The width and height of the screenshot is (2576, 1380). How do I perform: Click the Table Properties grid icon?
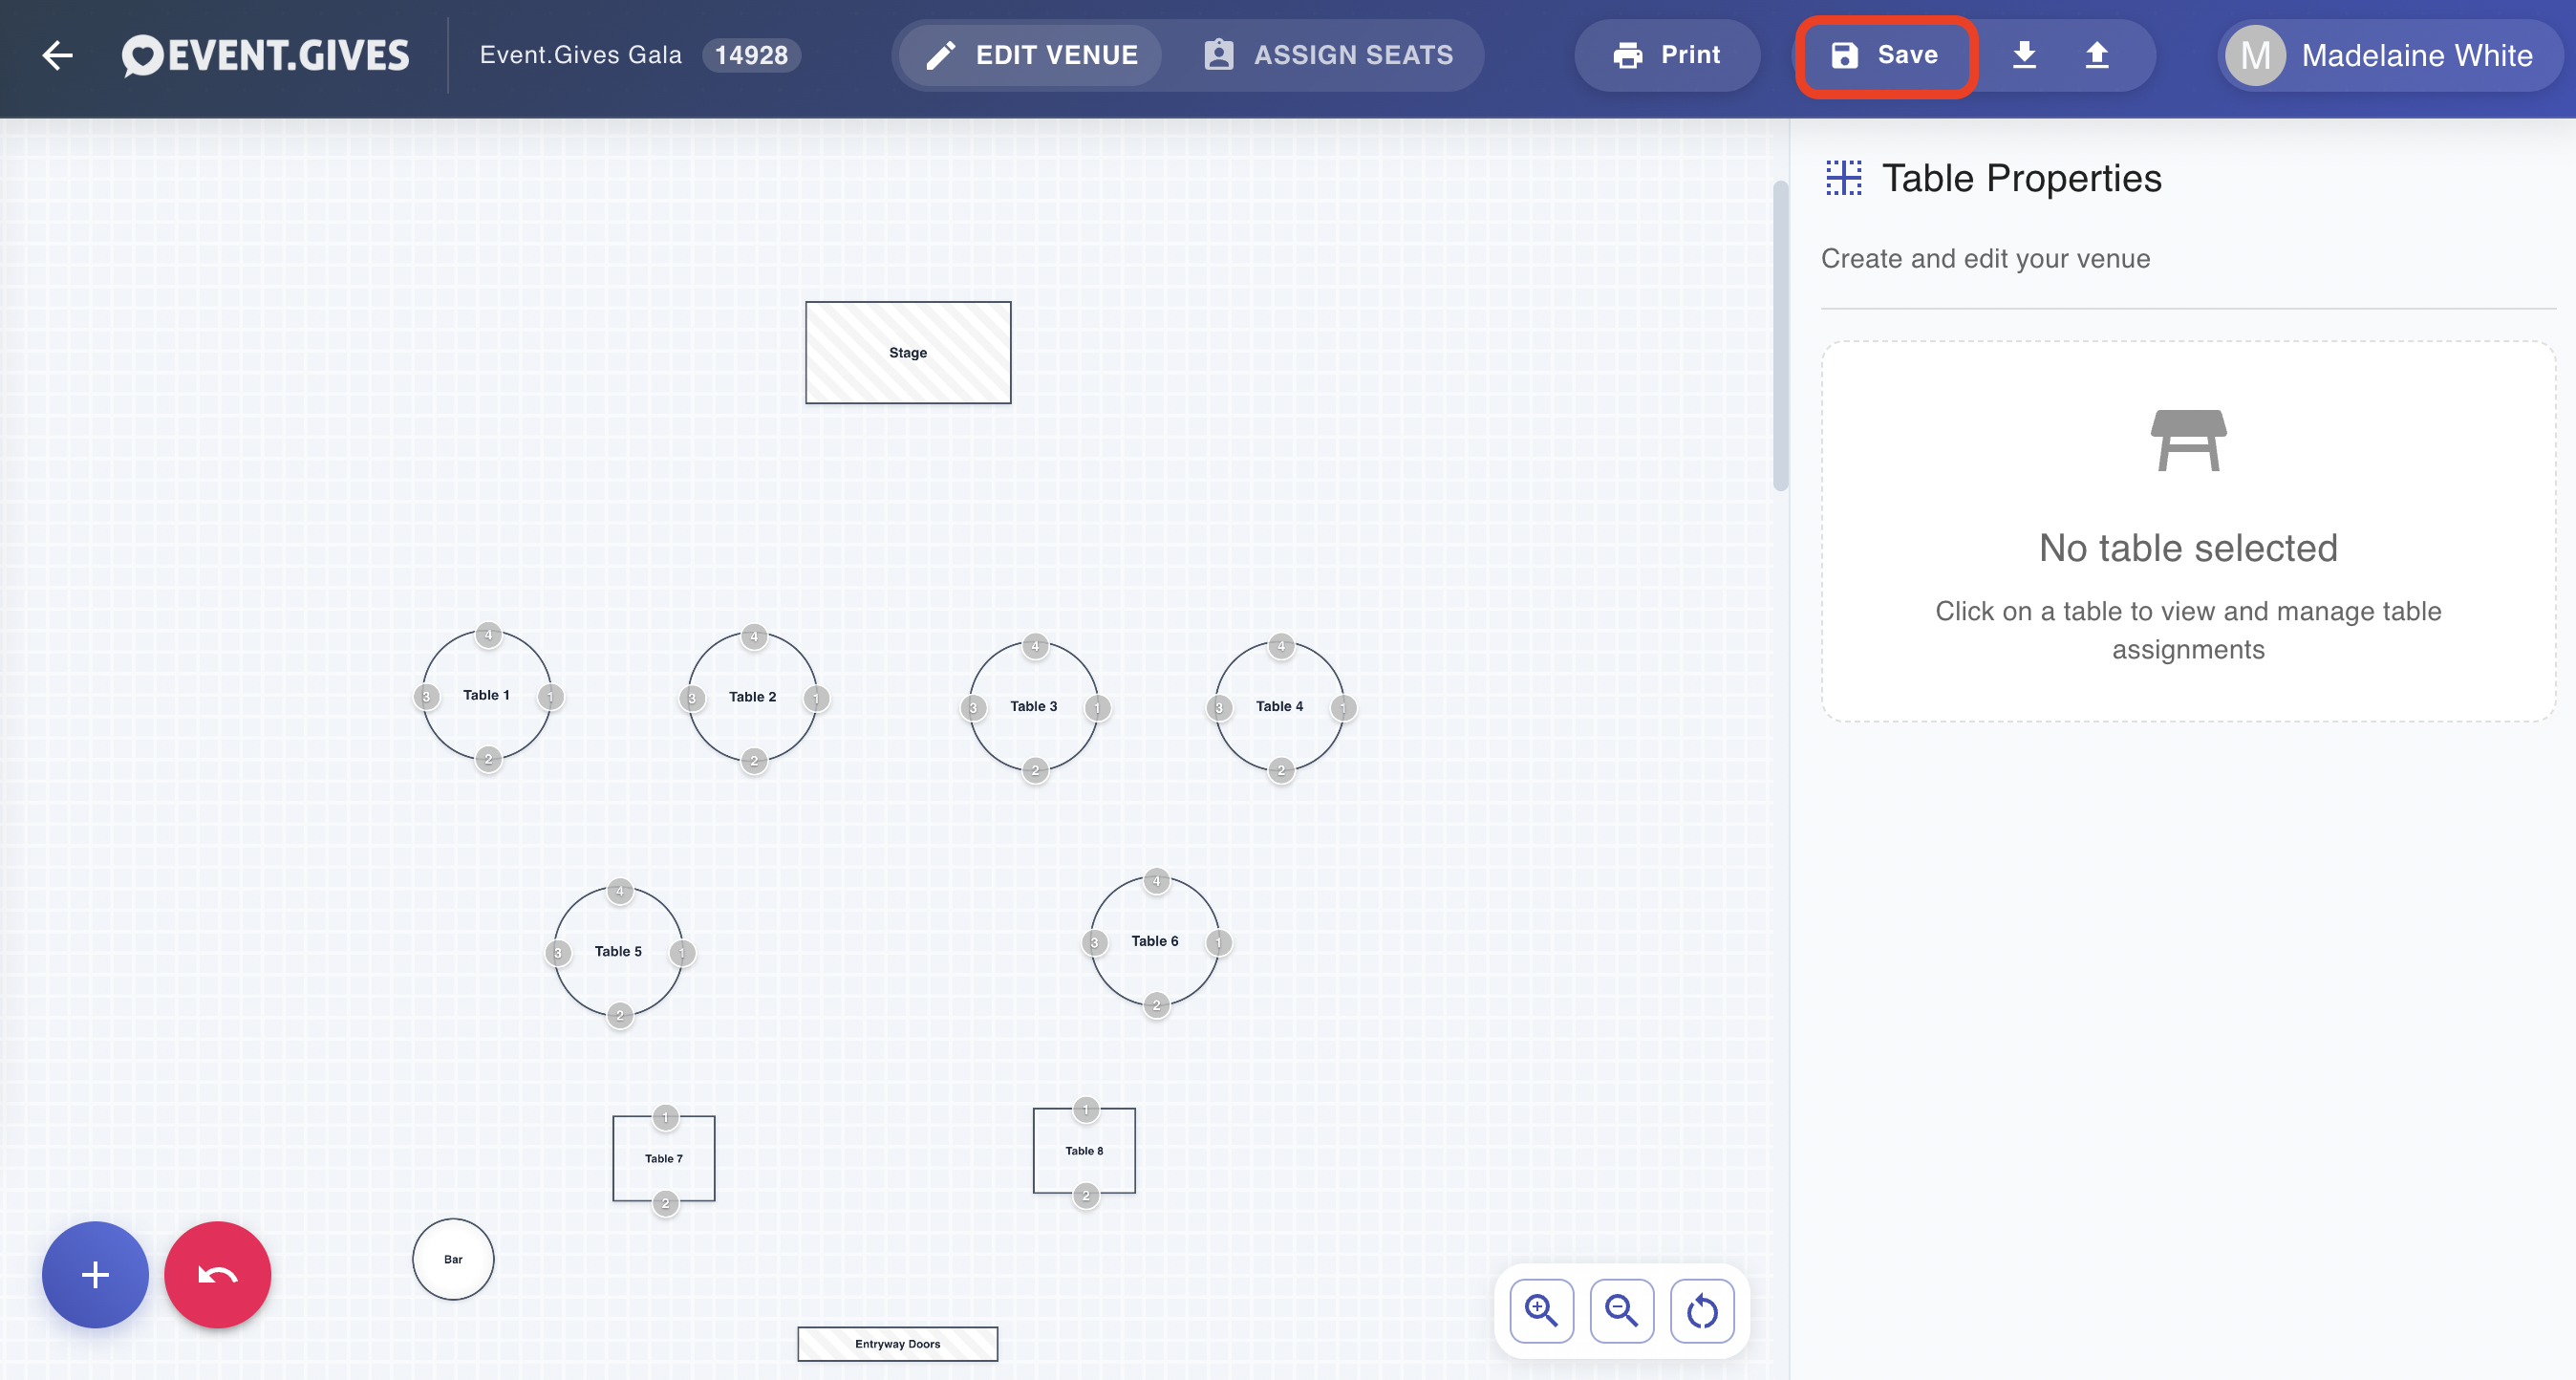[x=1843, y=178]
